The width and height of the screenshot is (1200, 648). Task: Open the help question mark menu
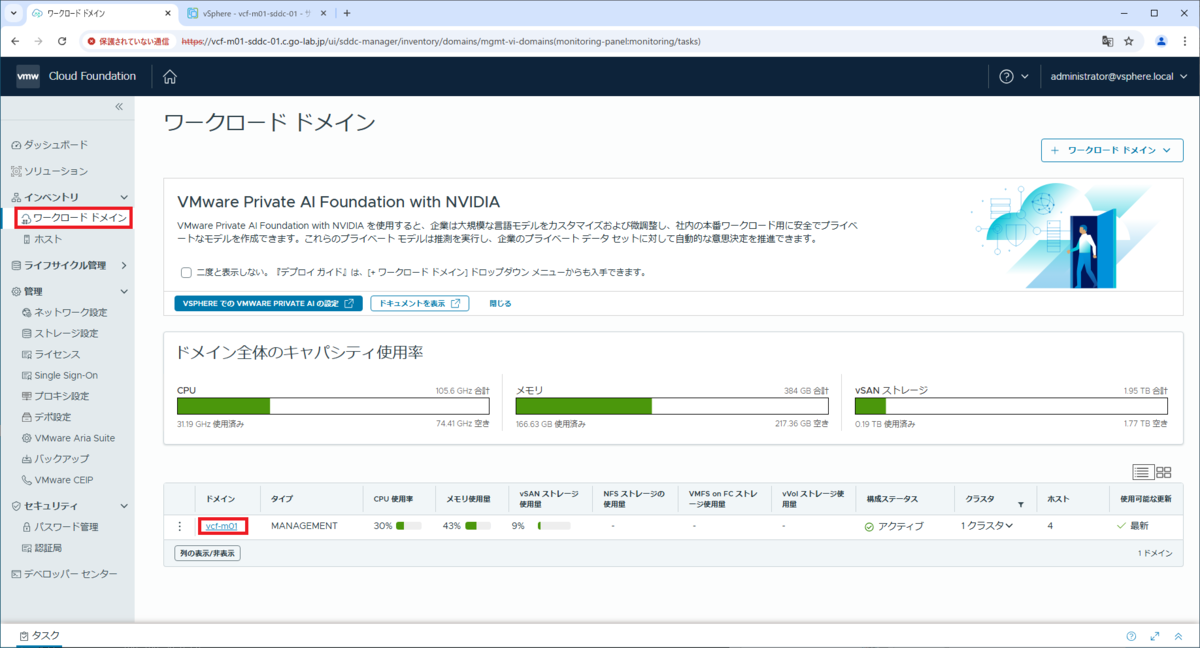pos(1014,76)
